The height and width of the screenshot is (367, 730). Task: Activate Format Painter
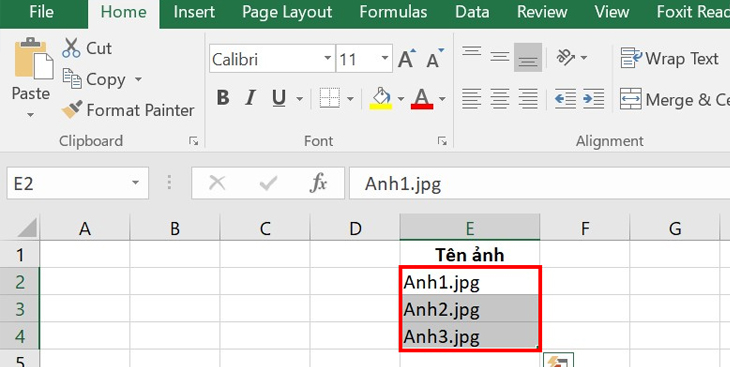click(128, 110)
